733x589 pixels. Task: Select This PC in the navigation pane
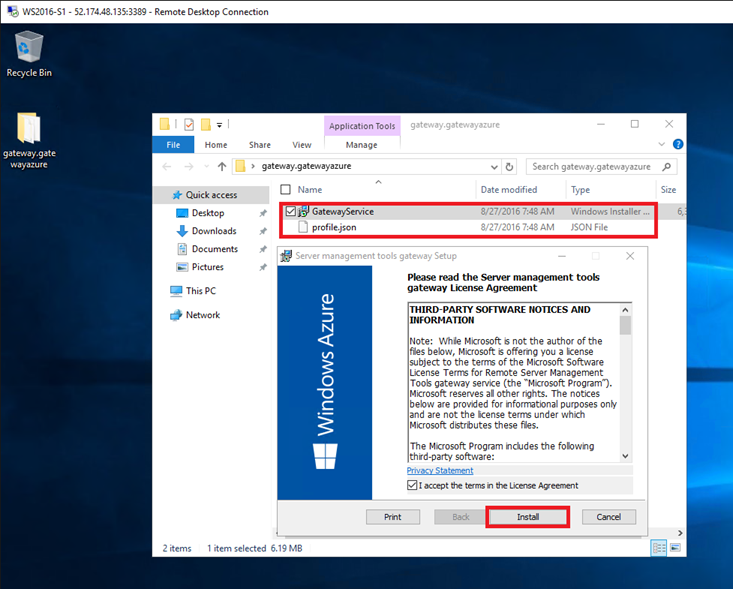click(201, 291)
